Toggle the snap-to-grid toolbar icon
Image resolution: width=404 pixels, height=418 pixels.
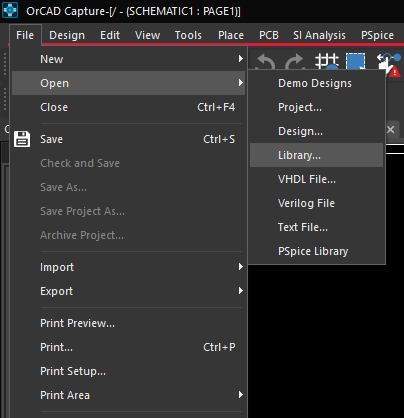[327, 61]
